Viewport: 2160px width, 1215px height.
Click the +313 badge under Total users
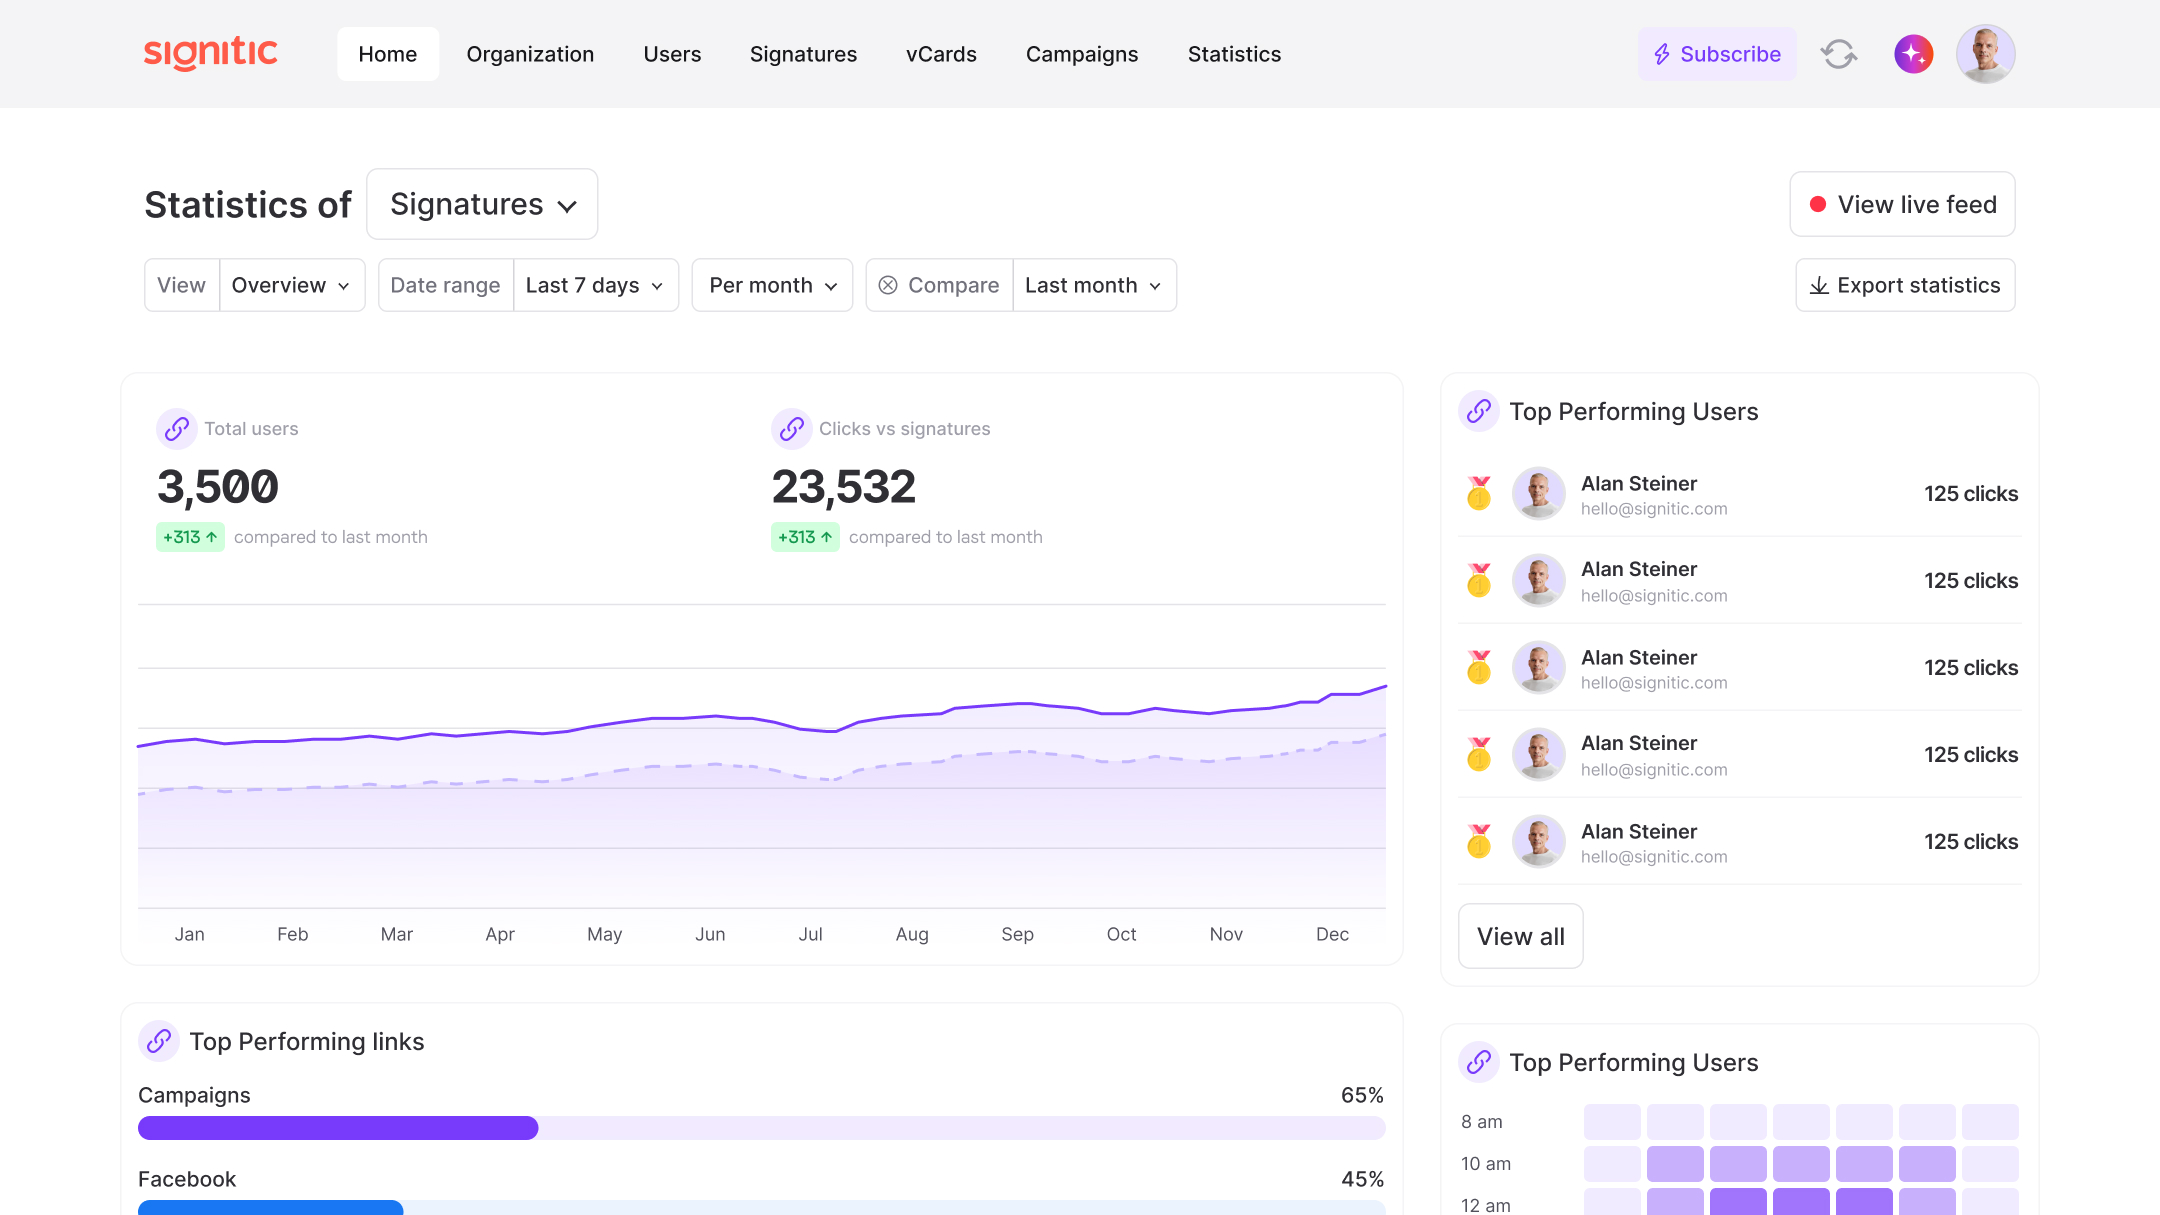(190, 537)
